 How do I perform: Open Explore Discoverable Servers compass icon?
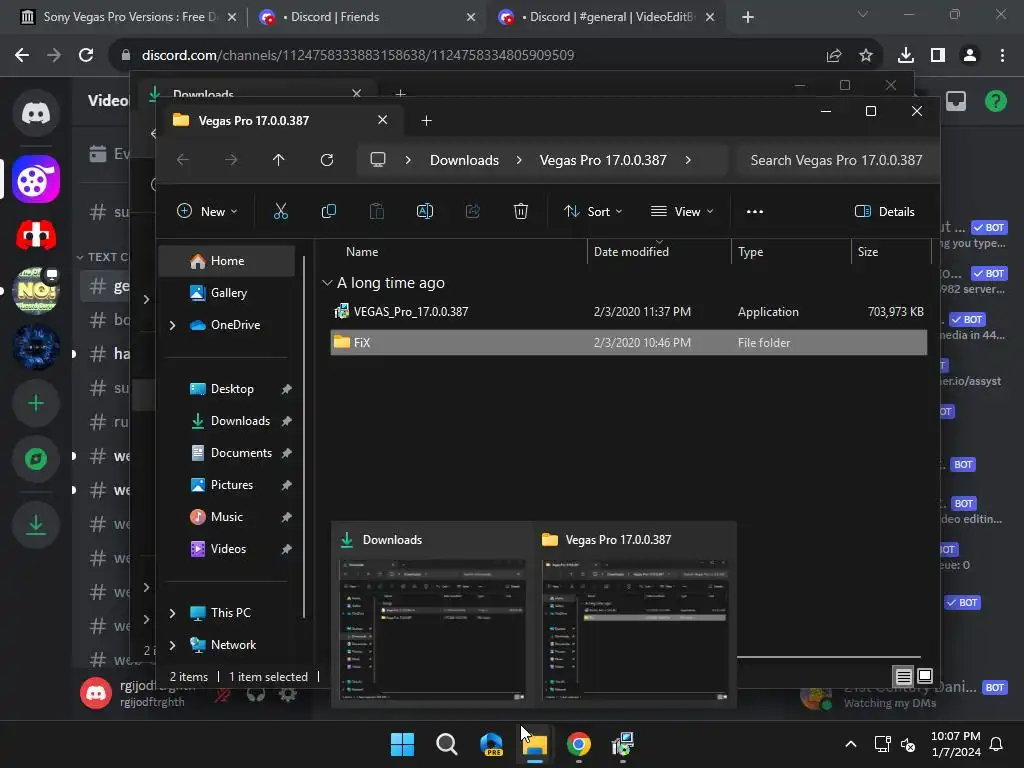pos(36,459)
